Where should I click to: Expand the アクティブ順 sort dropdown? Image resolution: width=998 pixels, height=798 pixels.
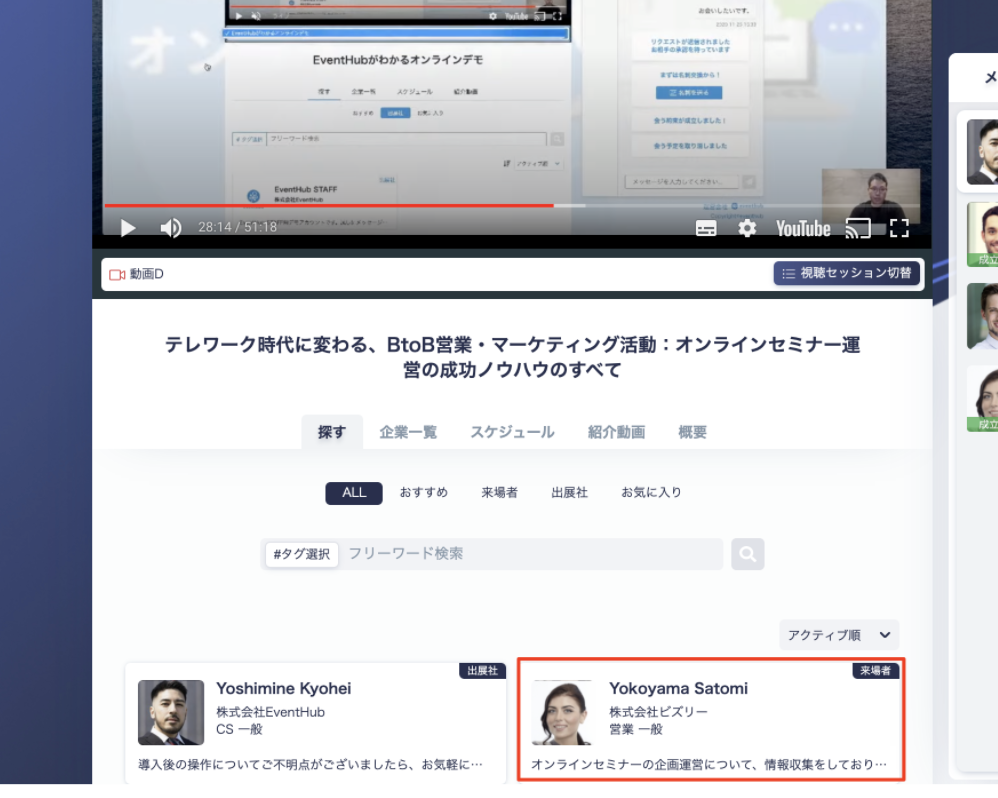(x=839, y=635)
